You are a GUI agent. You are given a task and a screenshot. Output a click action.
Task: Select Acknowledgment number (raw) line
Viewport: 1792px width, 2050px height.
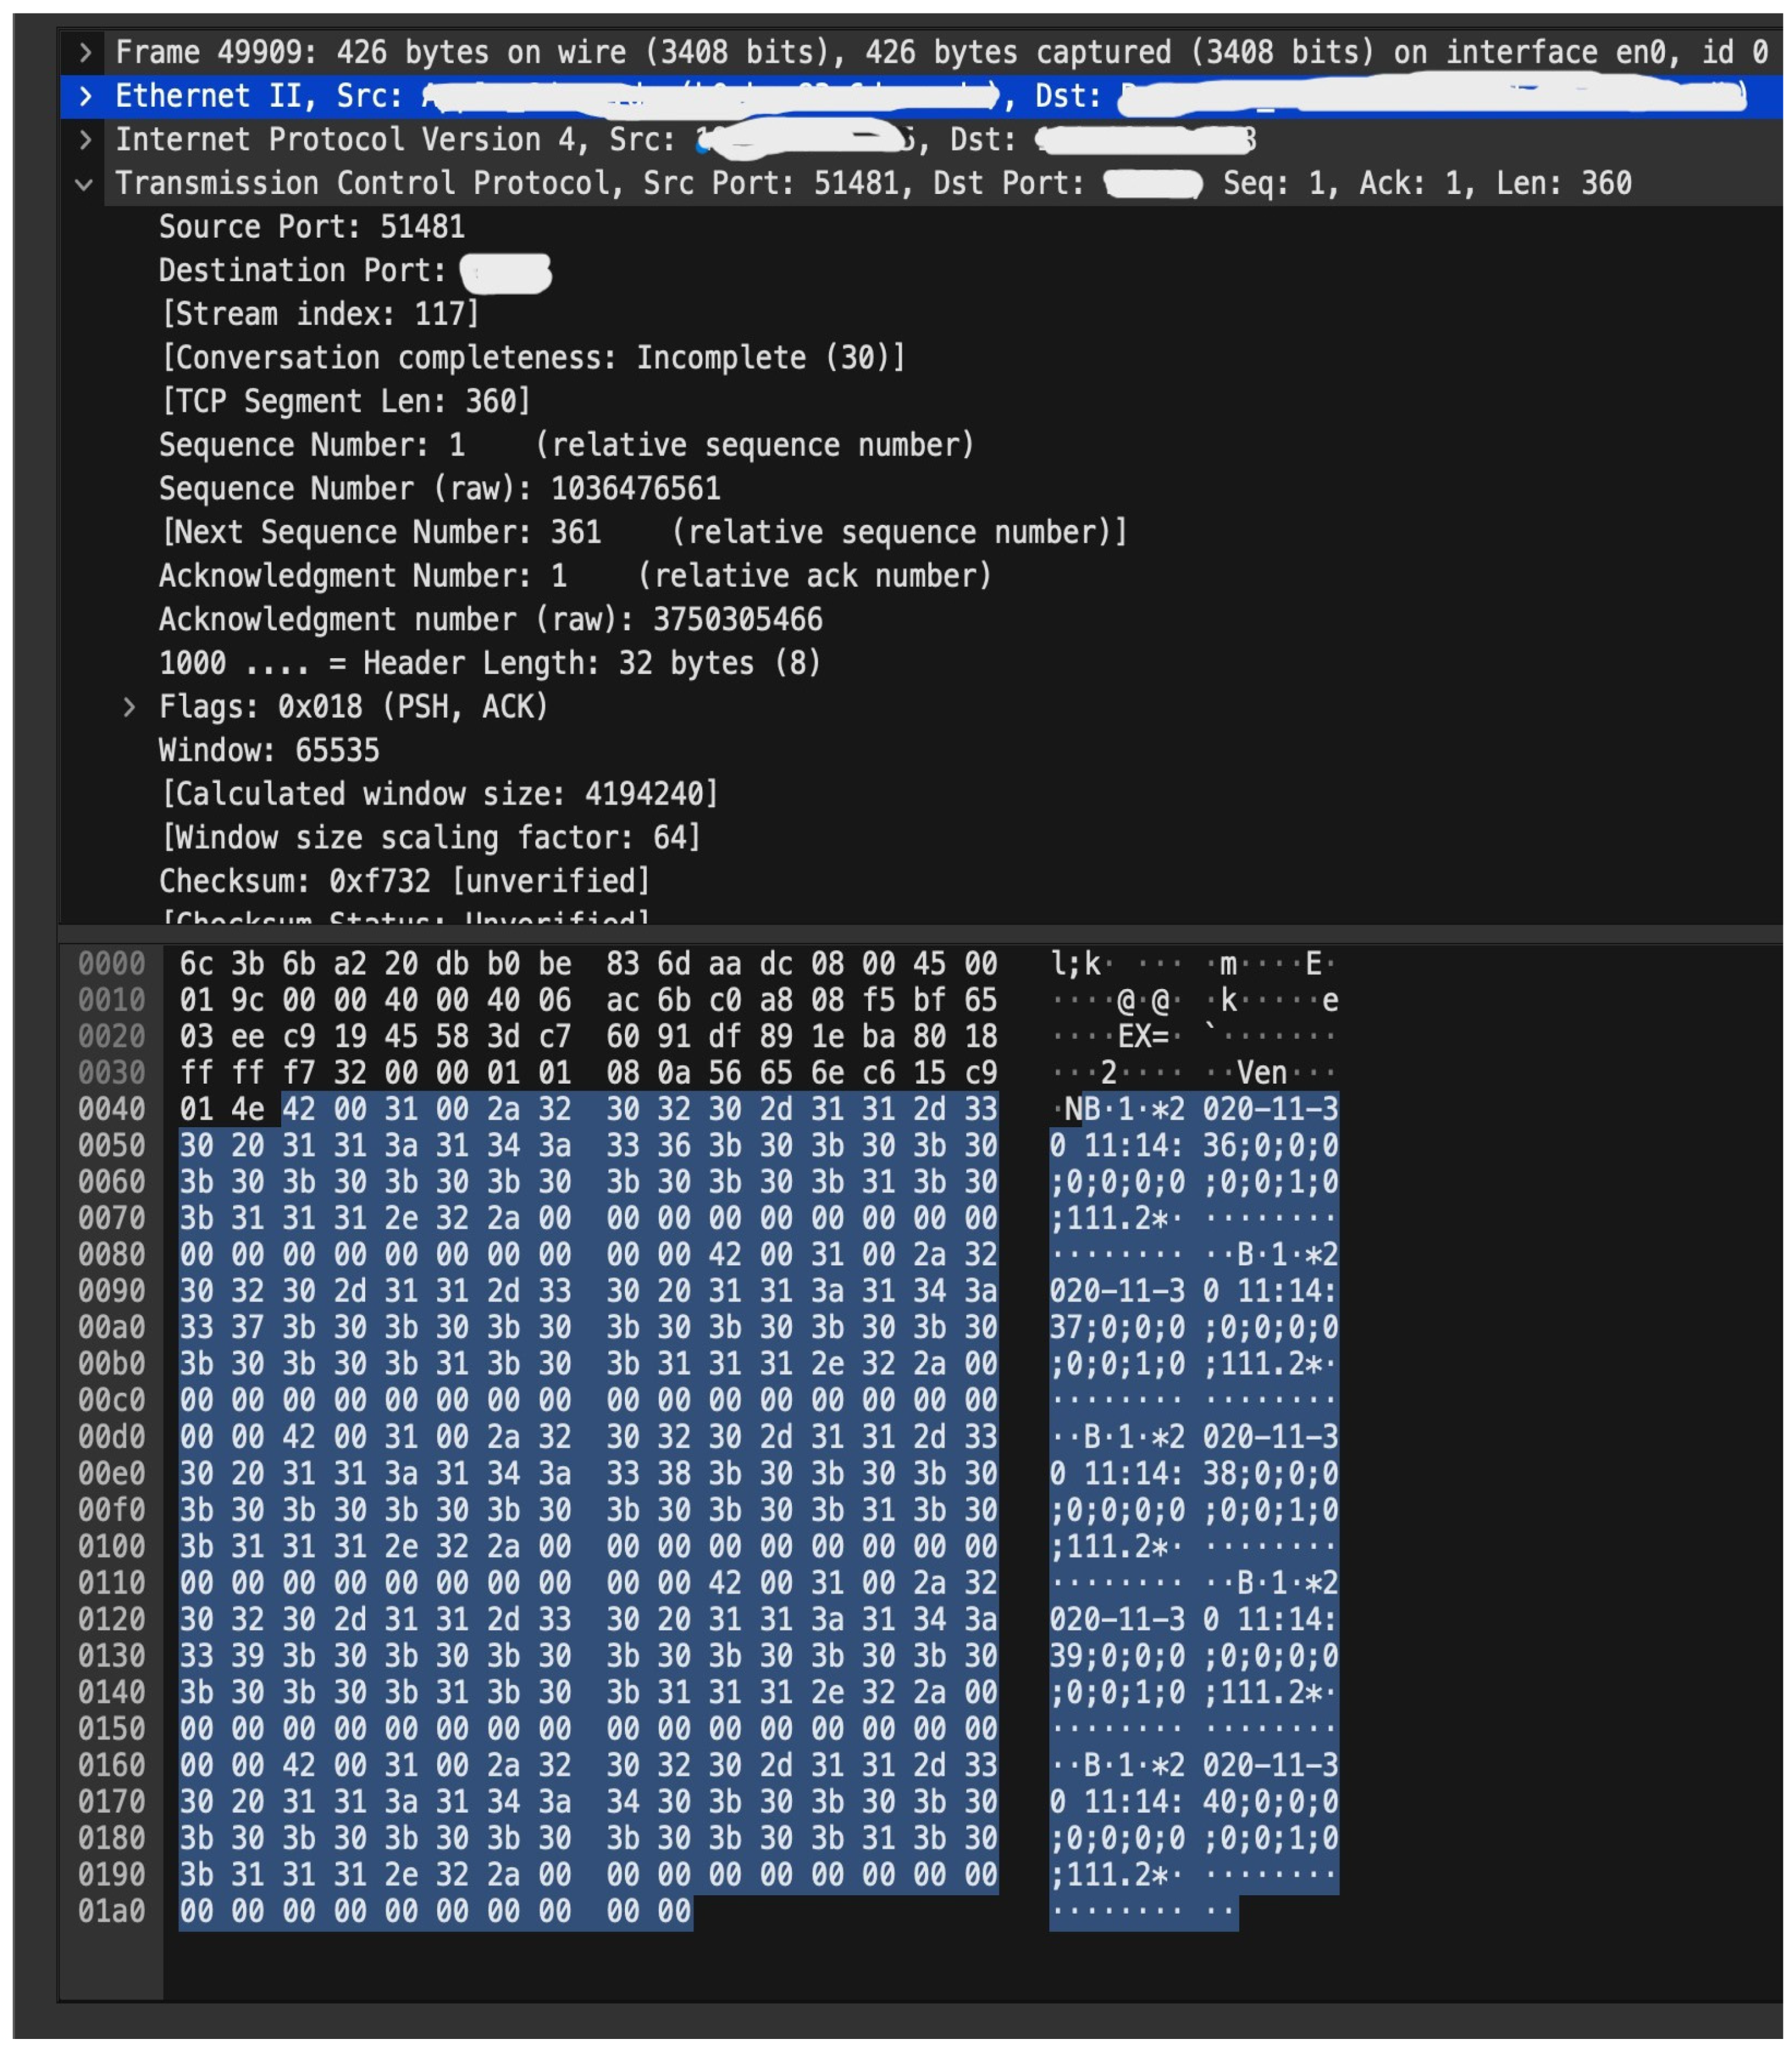coord(490,620)
